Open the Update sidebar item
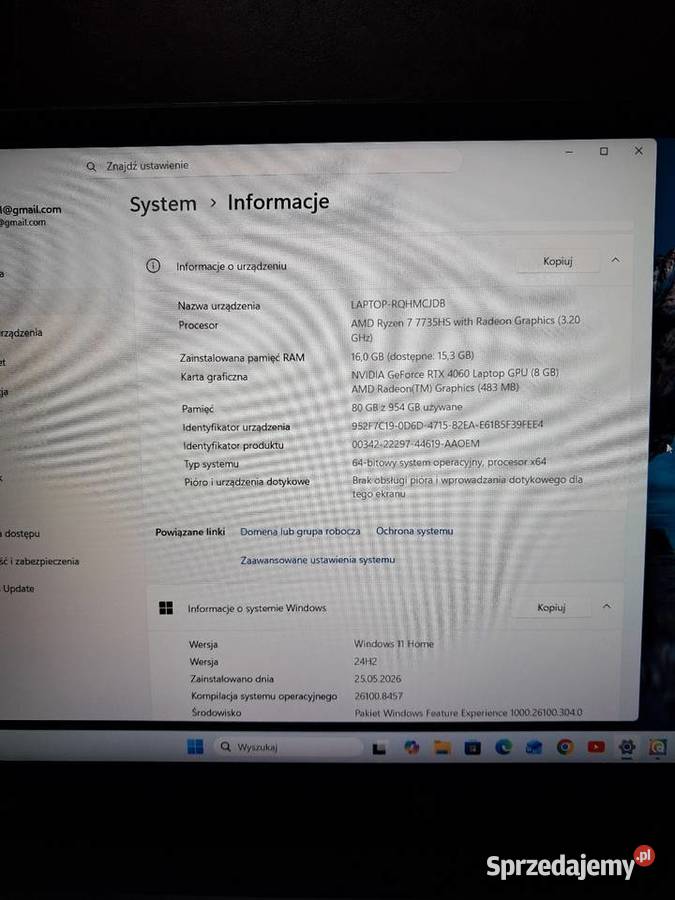 click(17, 588)
